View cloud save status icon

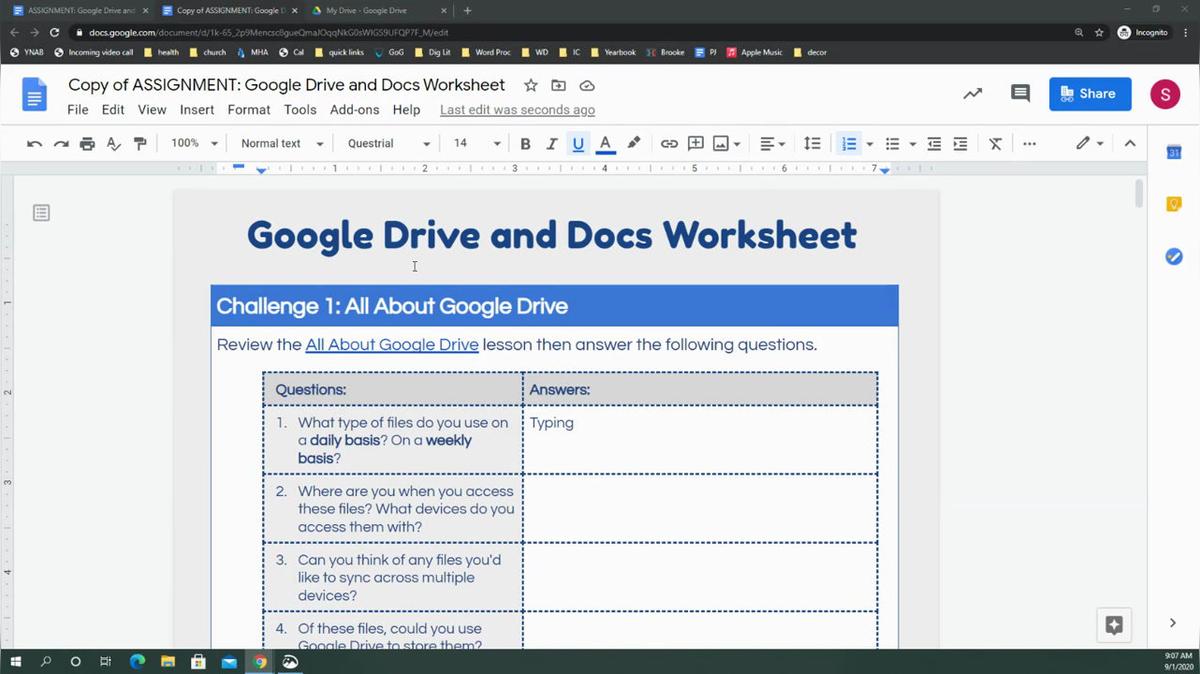[x=587, y=86]
